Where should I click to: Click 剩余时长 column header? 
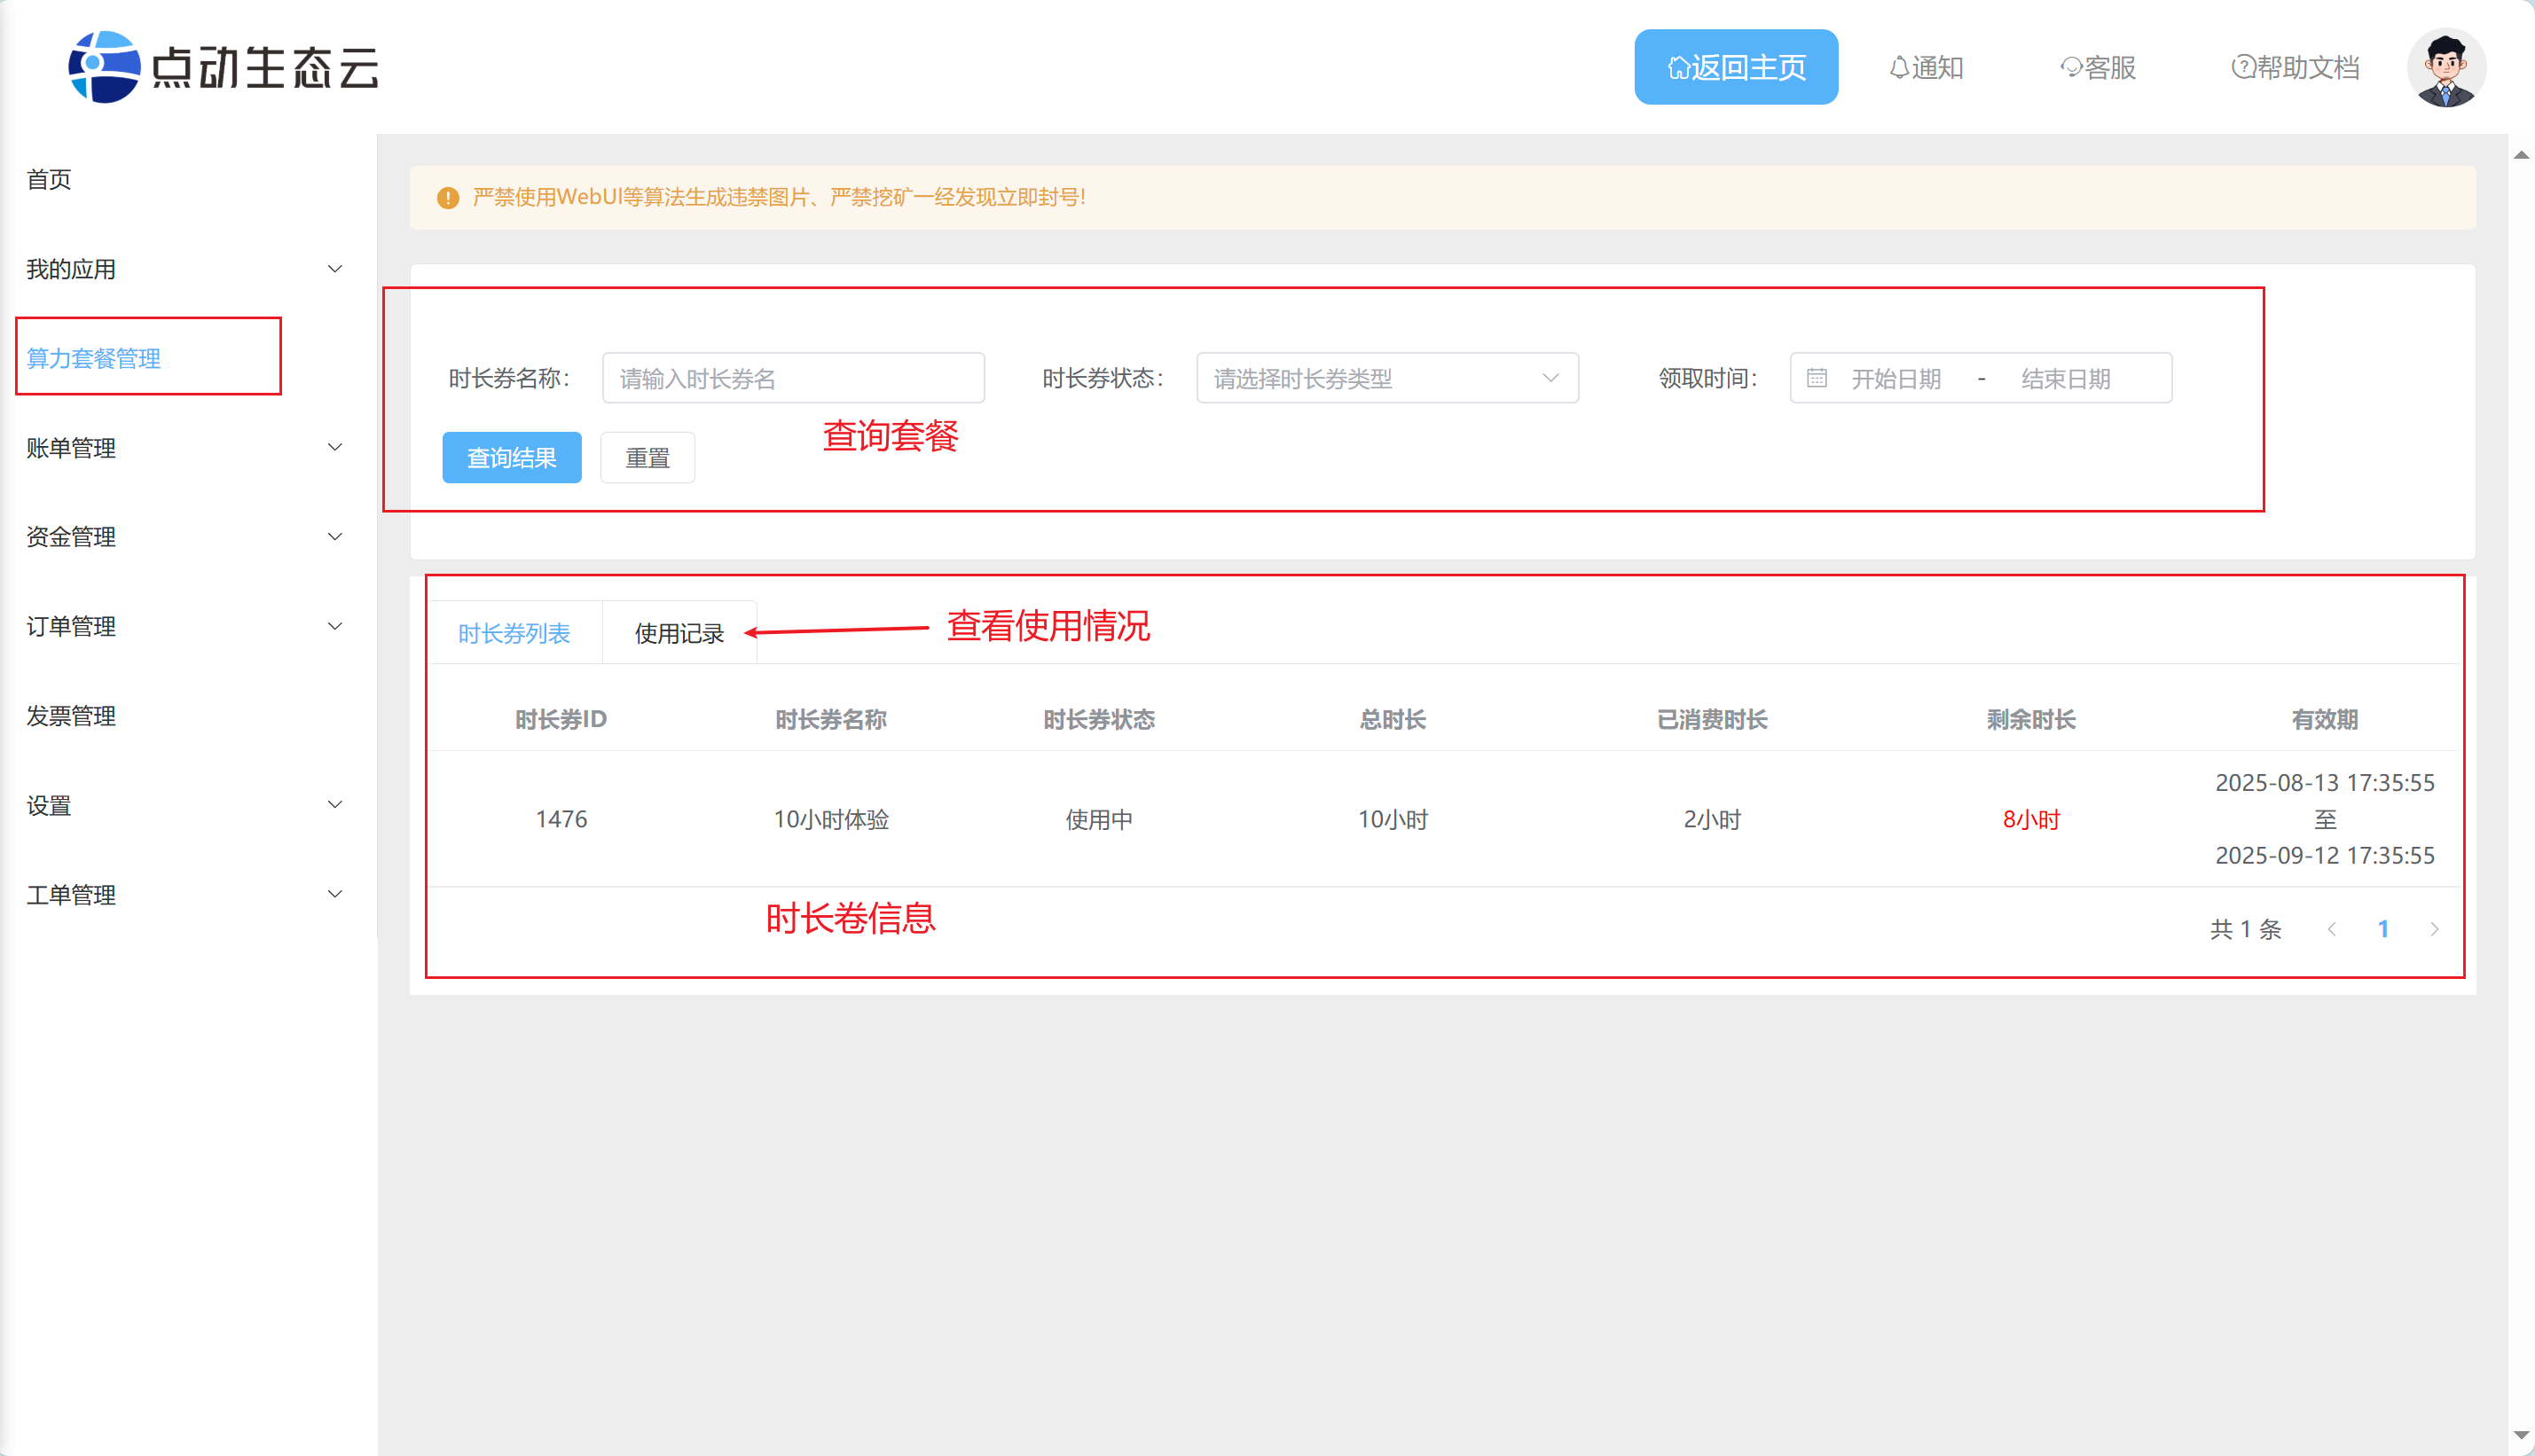point(2031,719)
